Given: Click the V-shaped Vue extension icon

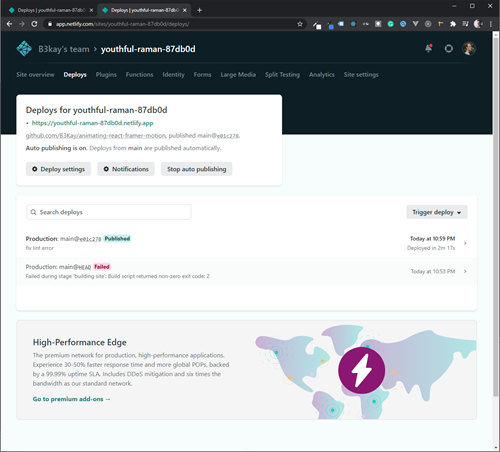Looking at the screenshot, I should [415, 24].
